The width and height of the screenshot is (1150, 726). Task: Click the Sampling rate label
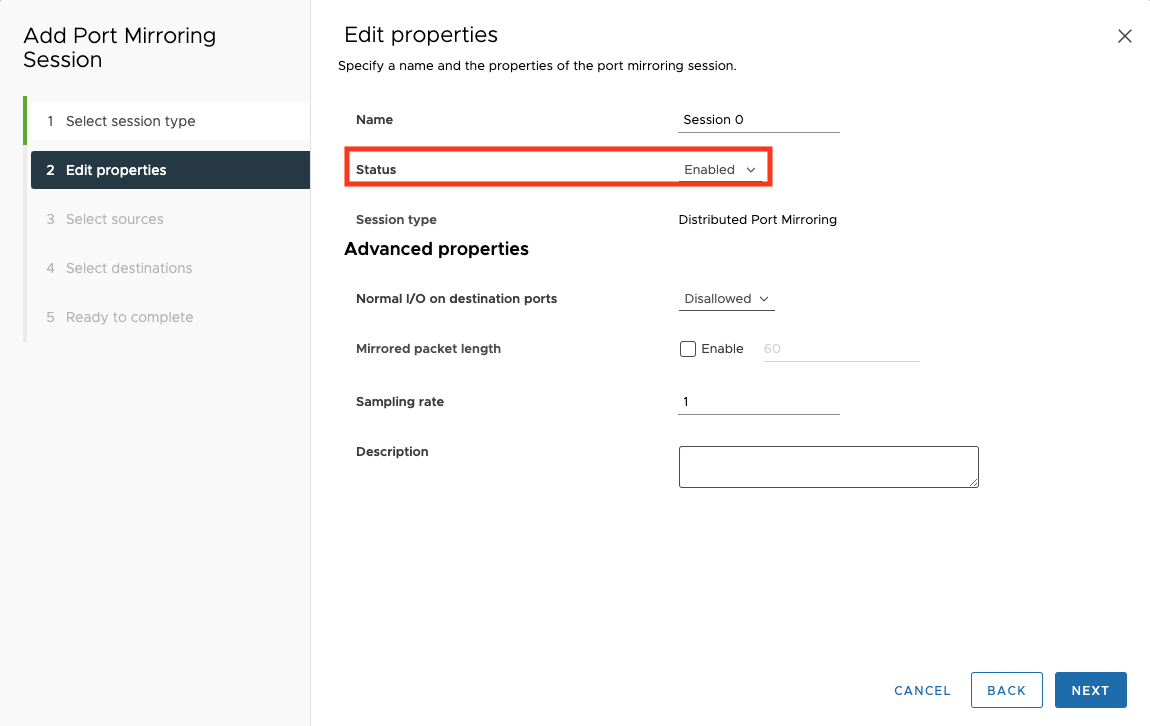400,402
